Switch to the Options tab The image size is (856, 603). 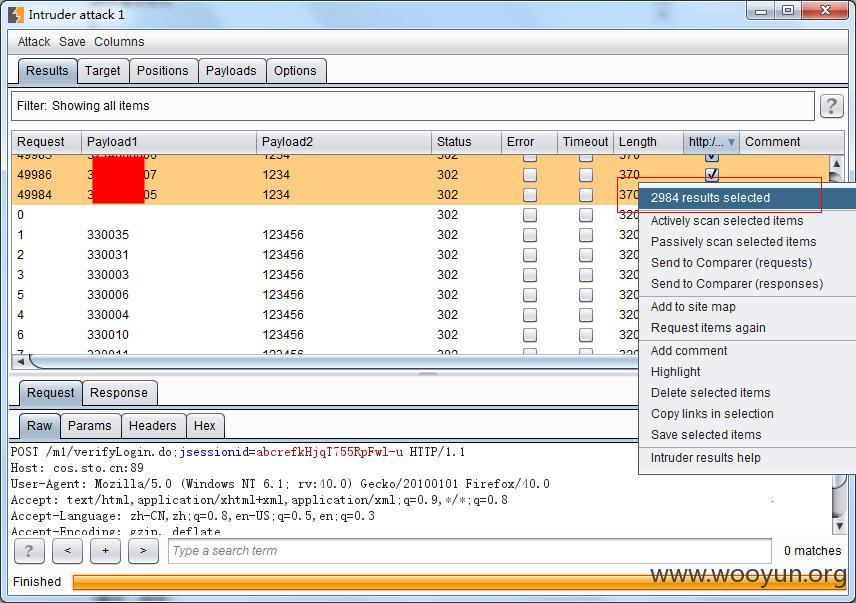click(x=295, y=71)
